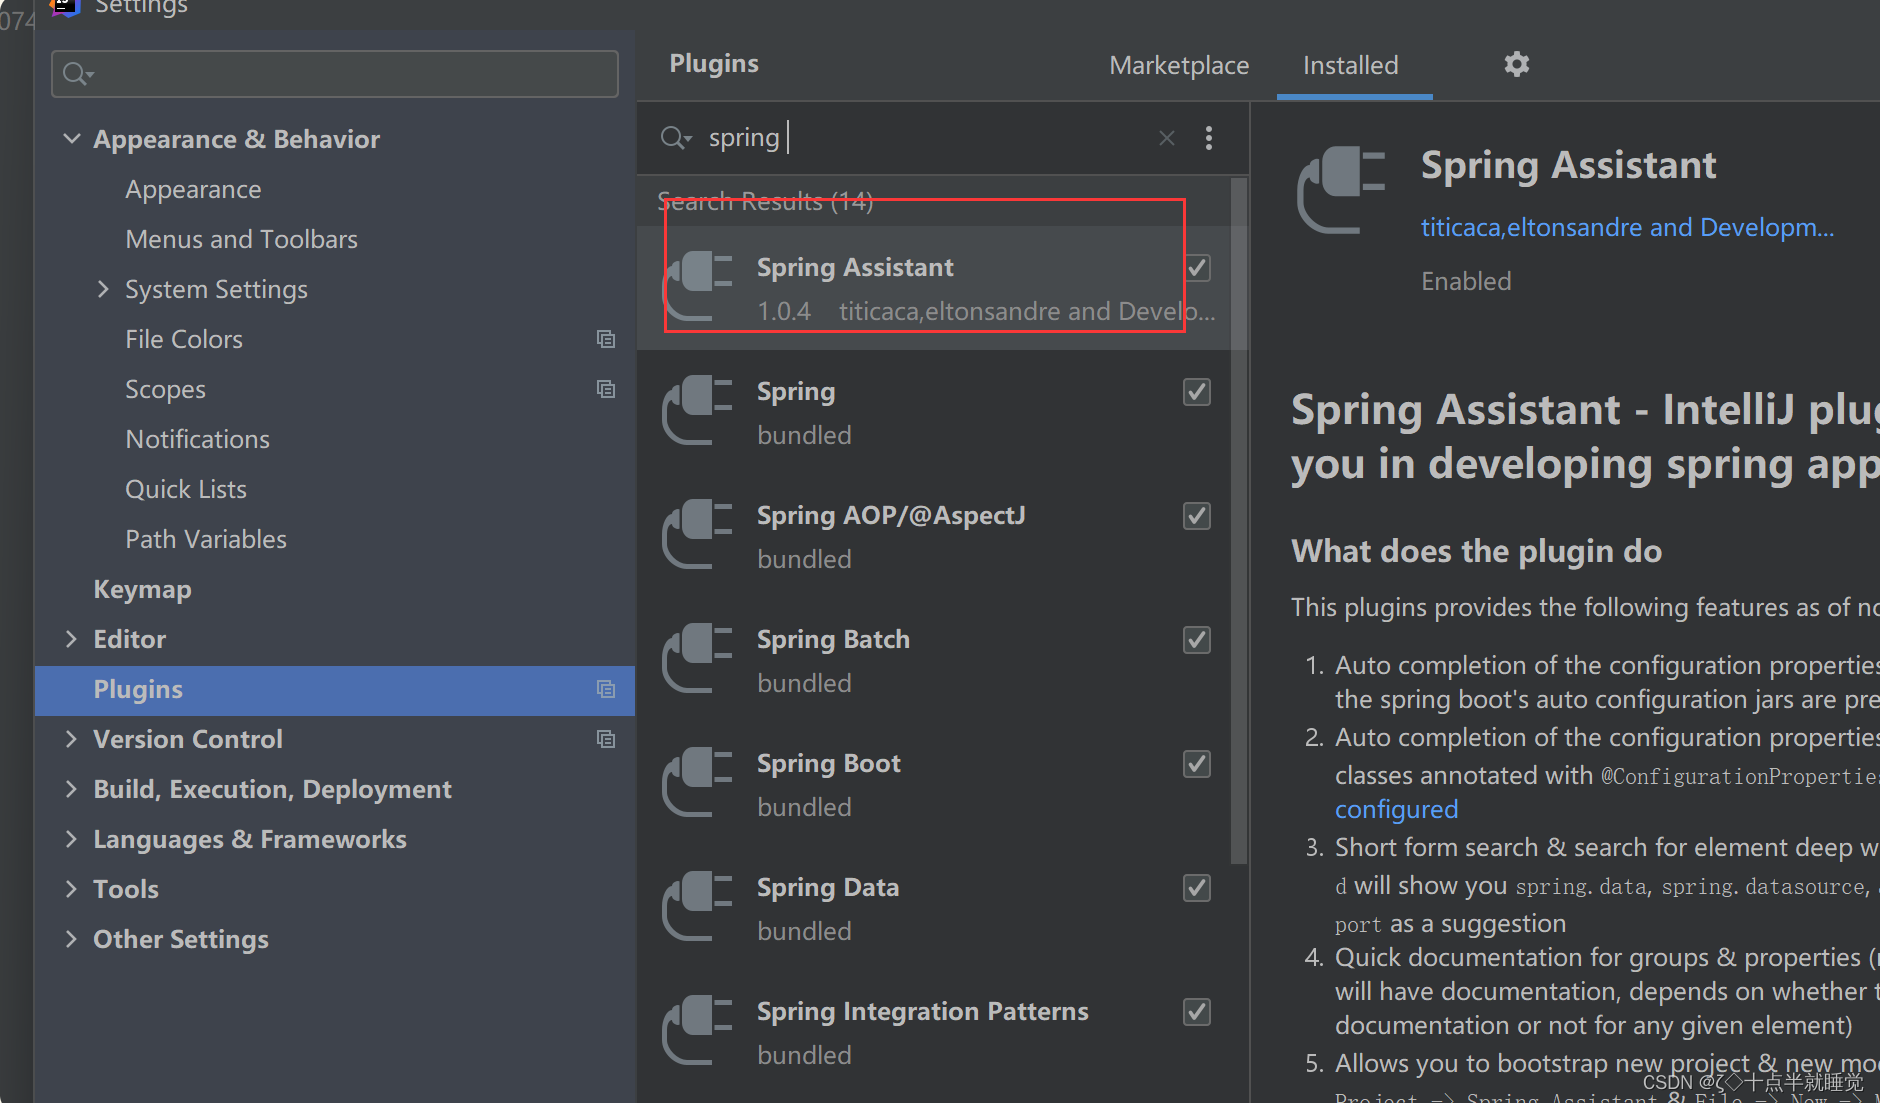
Task: Expand the Version Control node
Action: coord(71,739)
